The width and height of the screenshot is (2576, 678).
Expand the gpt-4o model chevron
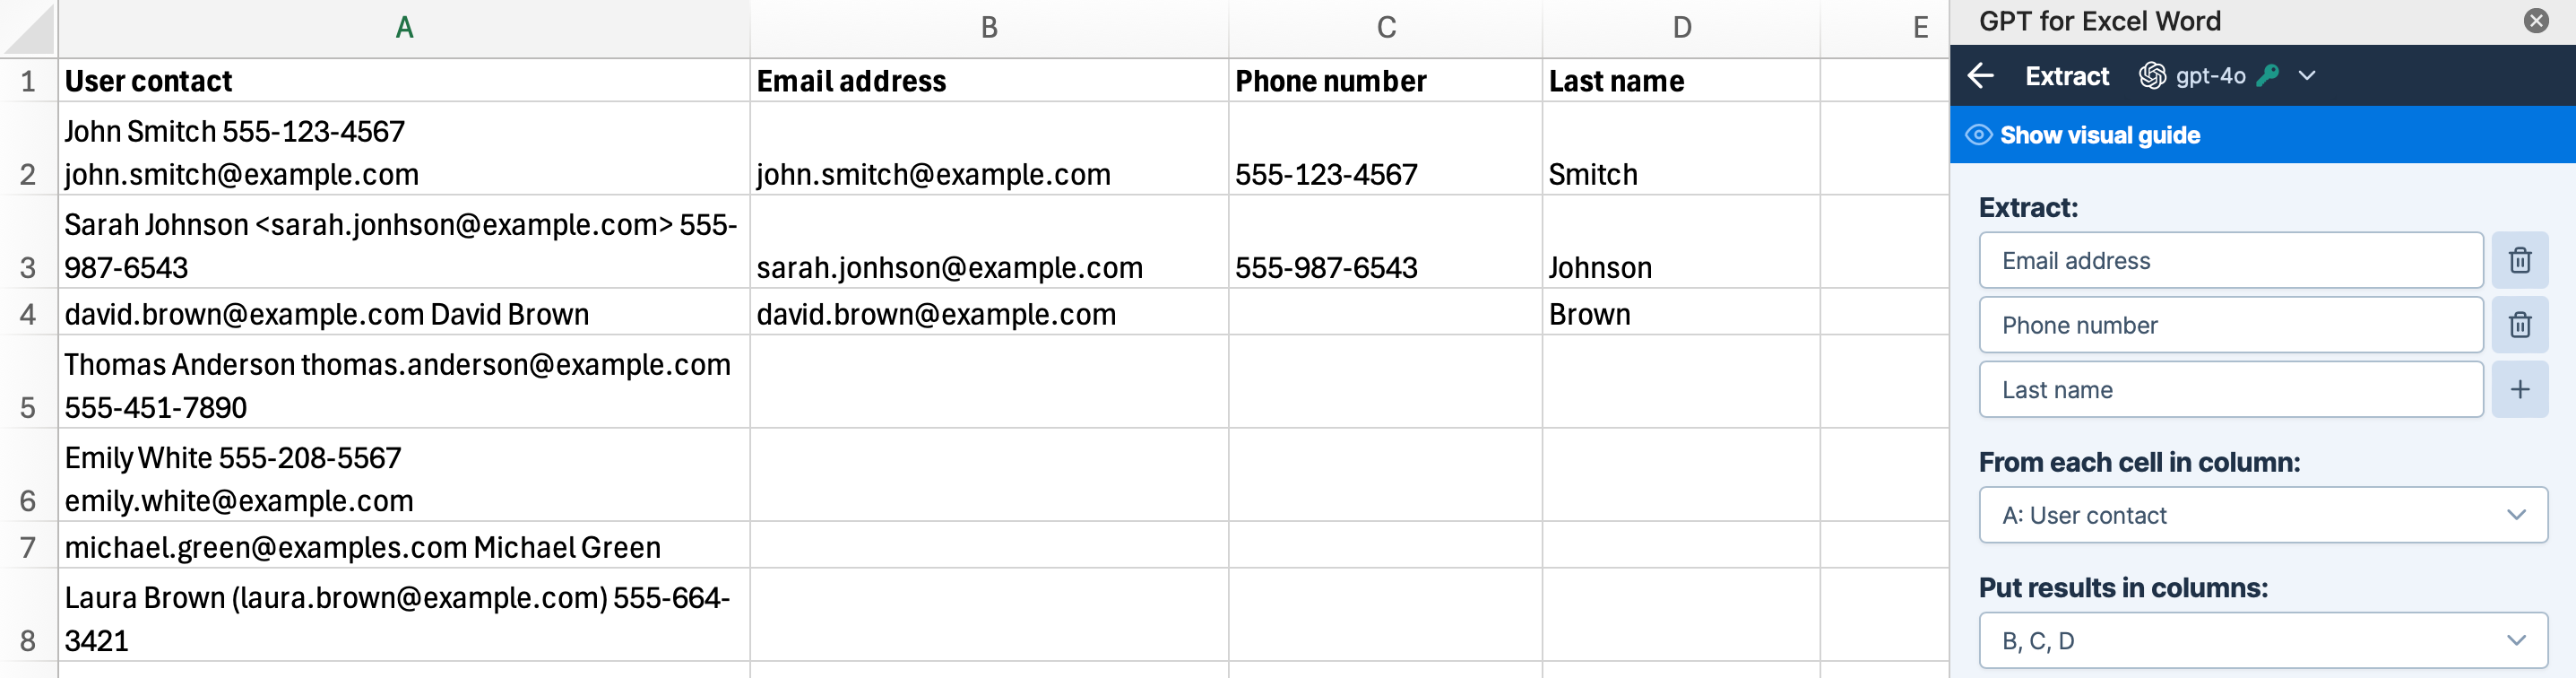point(2307,76)
